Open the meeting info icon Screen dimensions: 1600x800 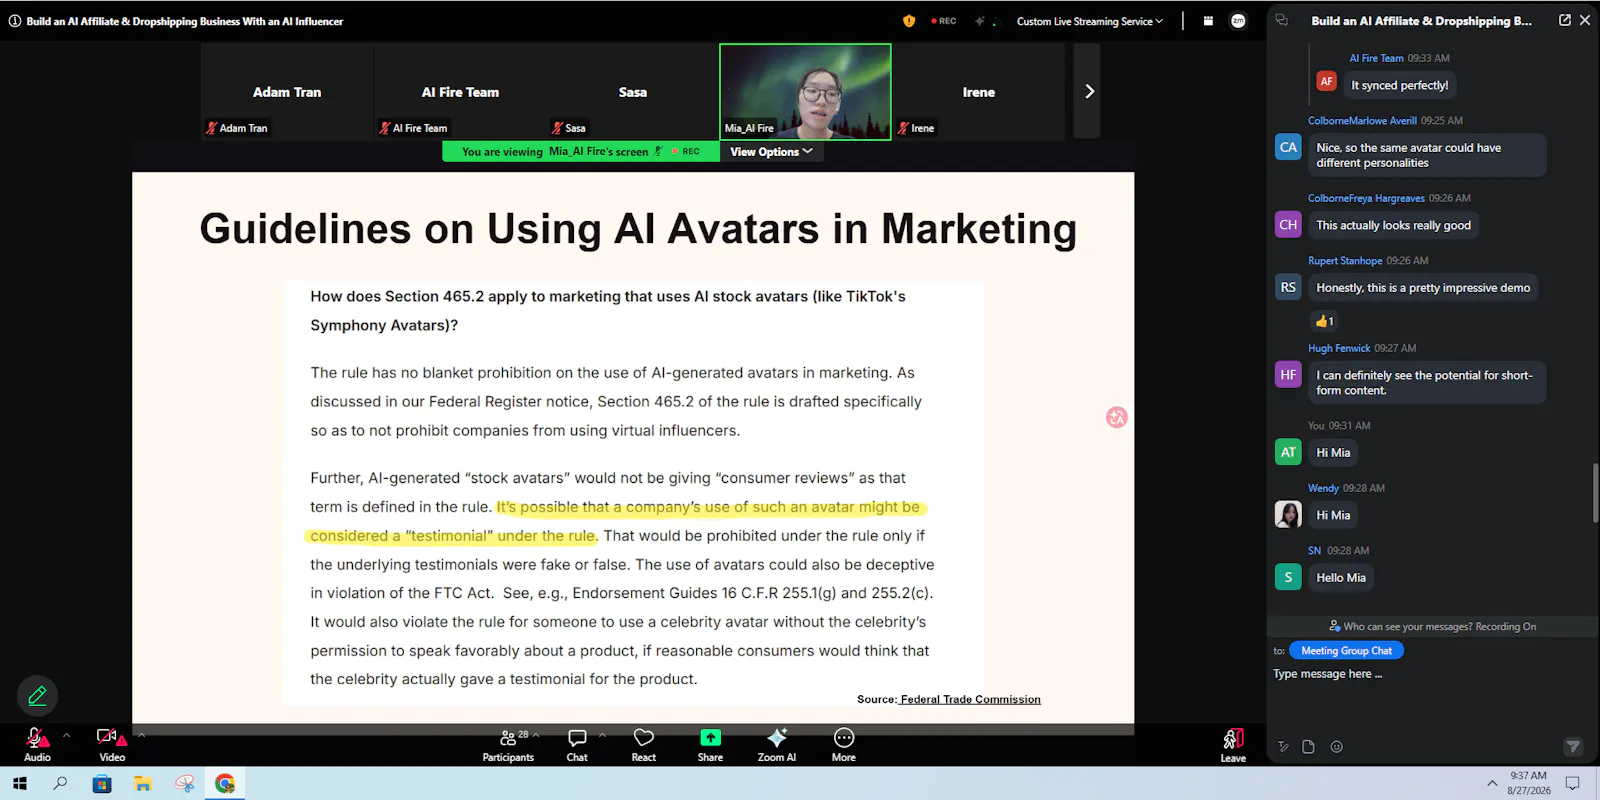tap(15, 21)
